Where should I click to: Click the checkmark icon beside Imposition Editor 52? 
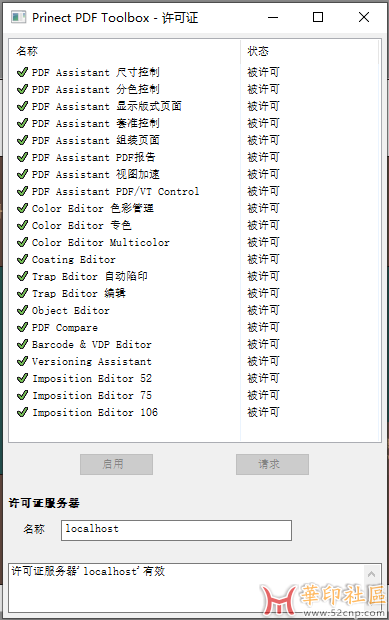click(22, 378)
